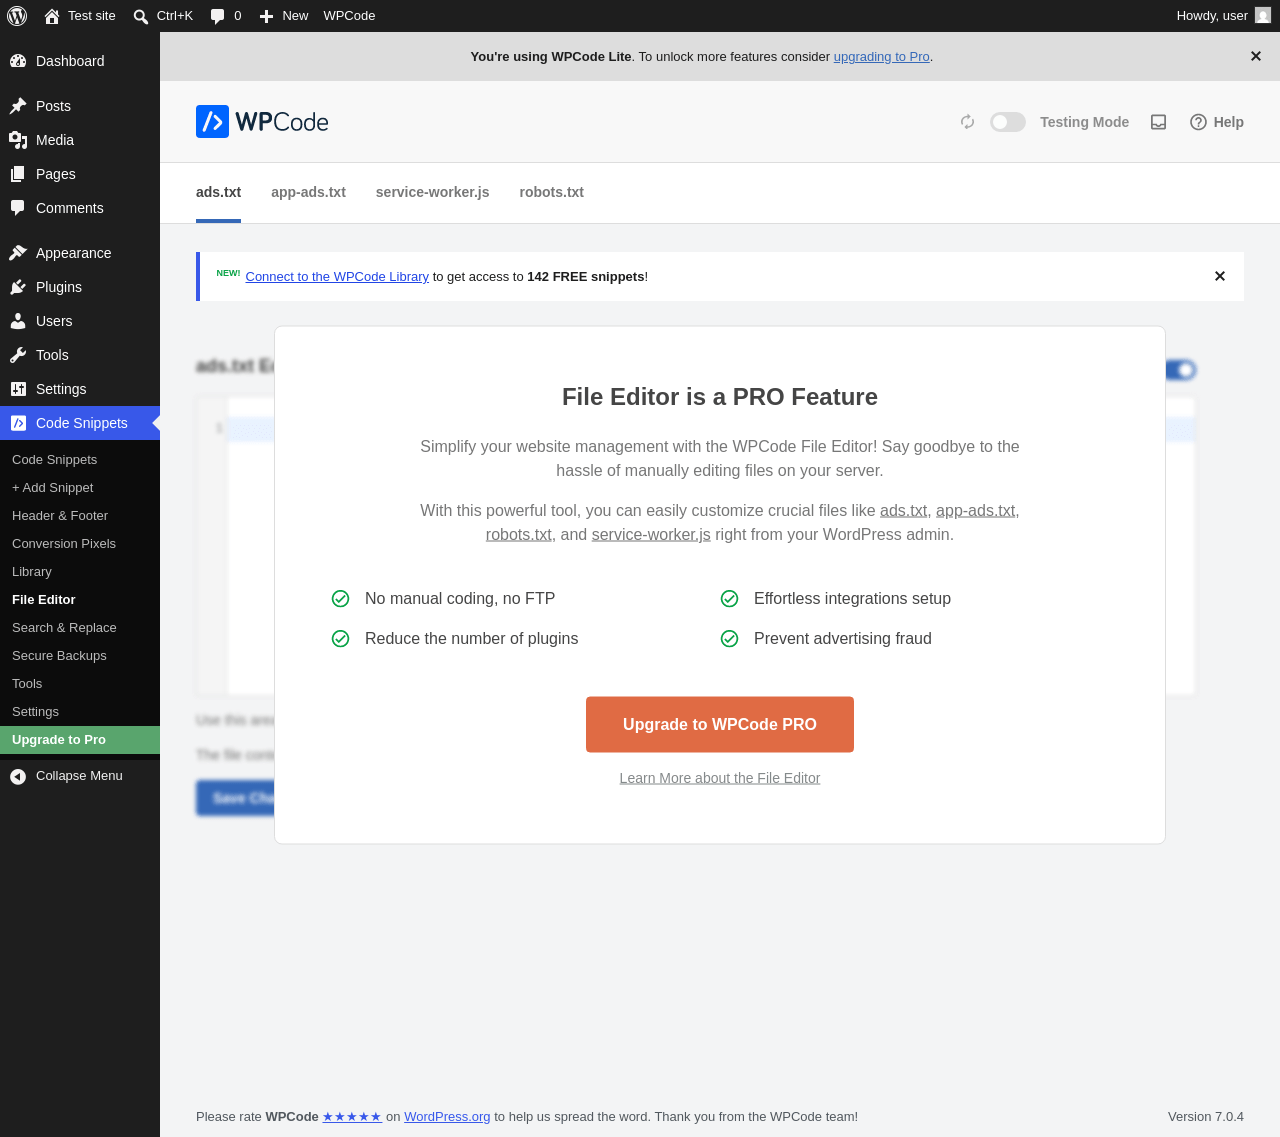Switch to the ads.txt tab
Viewport: 1280px width, 1137px height.
[x=218, y=192]
